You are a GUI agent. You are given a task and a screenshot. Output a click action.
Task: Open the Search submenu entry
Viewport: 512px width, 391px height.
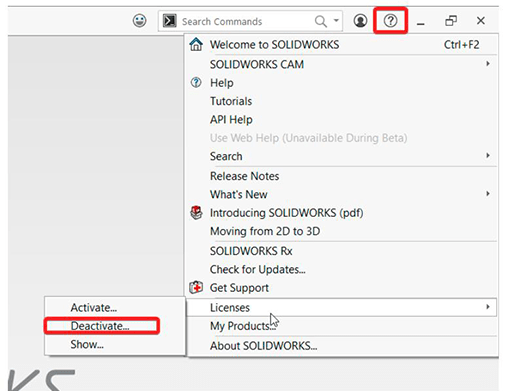point(342,156)
